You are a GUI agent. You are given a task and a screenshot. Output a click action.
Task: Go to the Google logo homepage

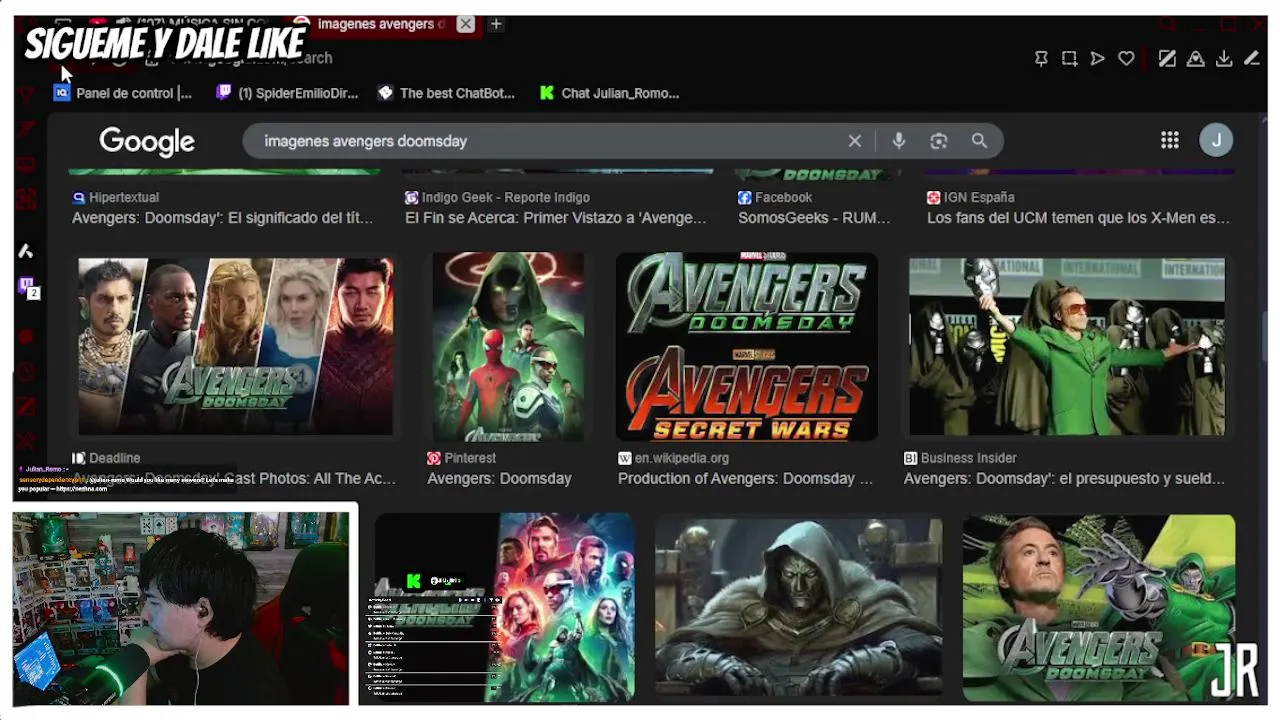coord(147,142)
